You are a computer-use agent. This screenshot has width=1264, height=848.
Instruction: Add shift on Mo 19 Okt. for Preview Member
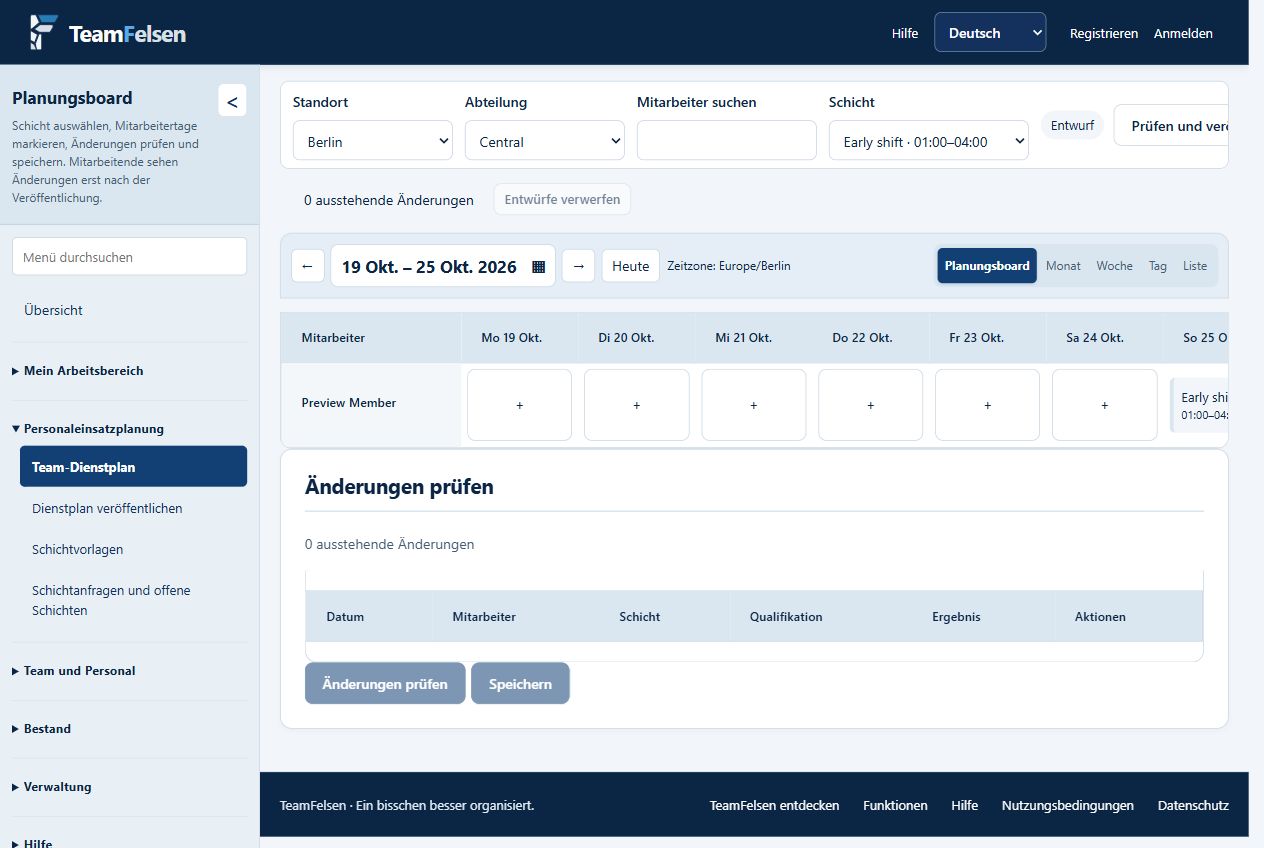(x=519, y=405)
